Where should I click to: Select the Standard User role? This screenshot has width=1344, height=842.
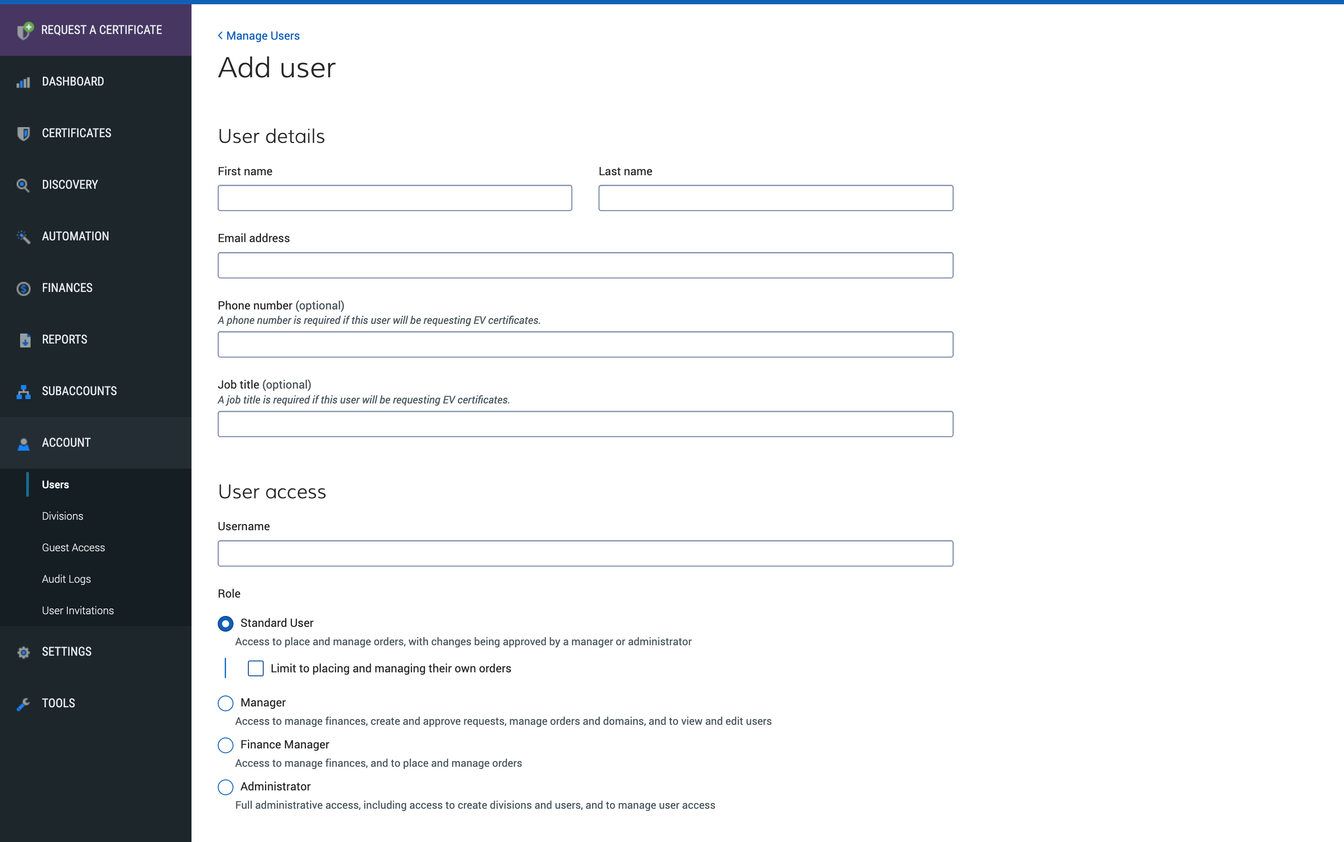[x=225, y=623]
